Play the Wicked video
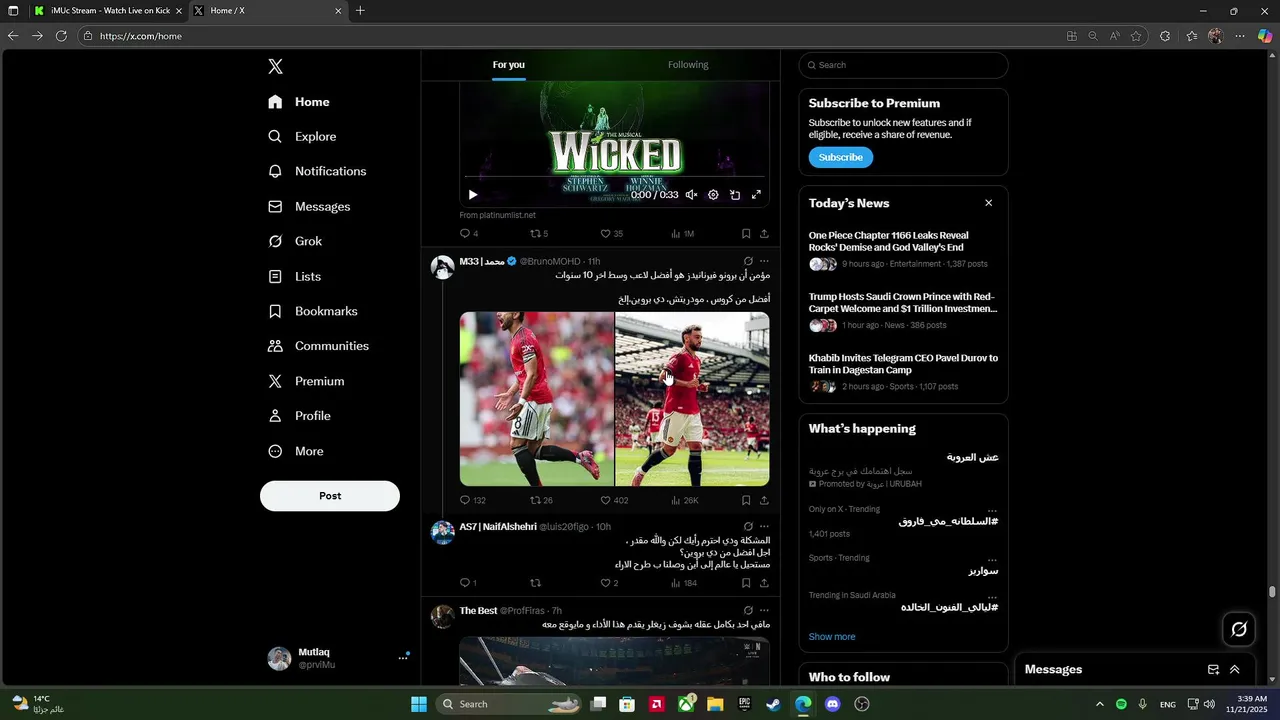Image resolution: width=1280 pixels, height=720 pixels. coord(473,195)
